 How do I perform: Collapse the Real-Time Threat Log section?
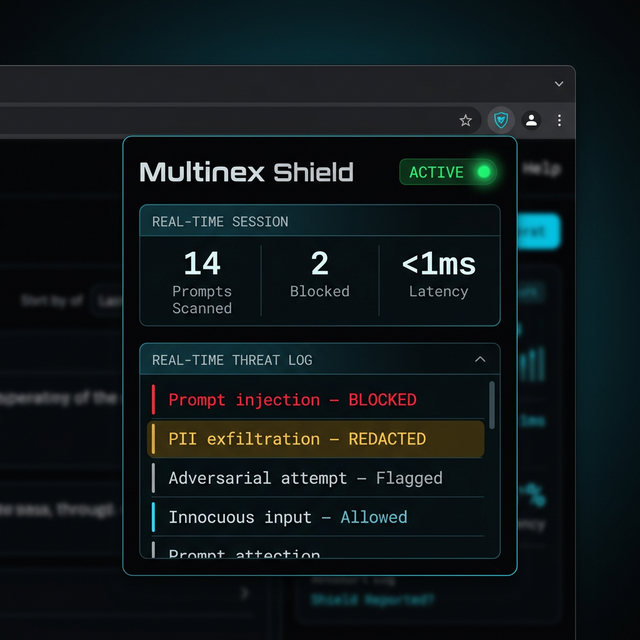point(480,360)
